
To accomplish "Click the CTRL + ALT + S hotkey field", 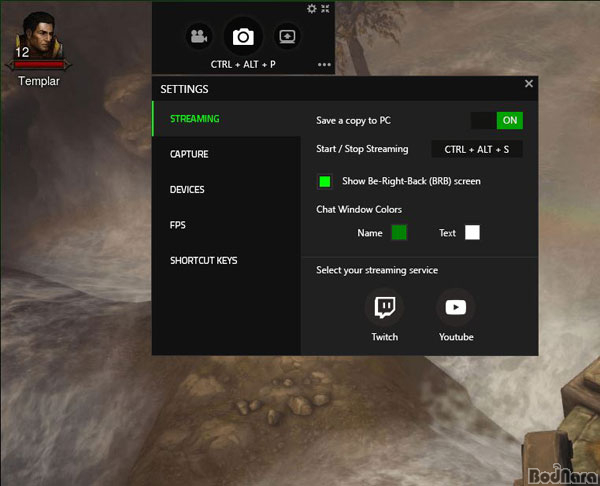I will (x=477, y=149).
